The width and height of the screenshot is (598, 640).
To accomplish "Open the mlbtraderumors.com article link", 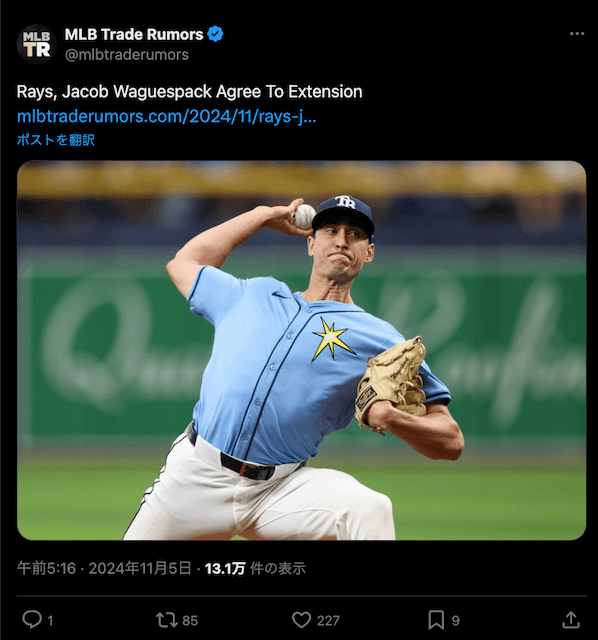I will click(x=167, y=117).
